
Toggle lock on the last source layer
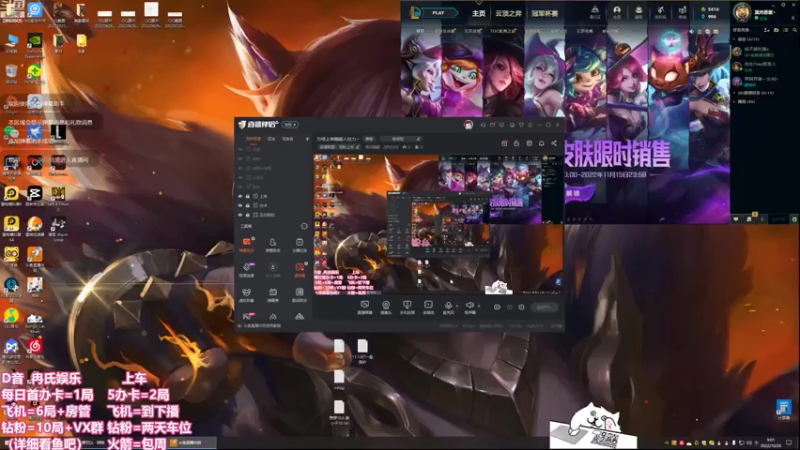coord(248,215)
